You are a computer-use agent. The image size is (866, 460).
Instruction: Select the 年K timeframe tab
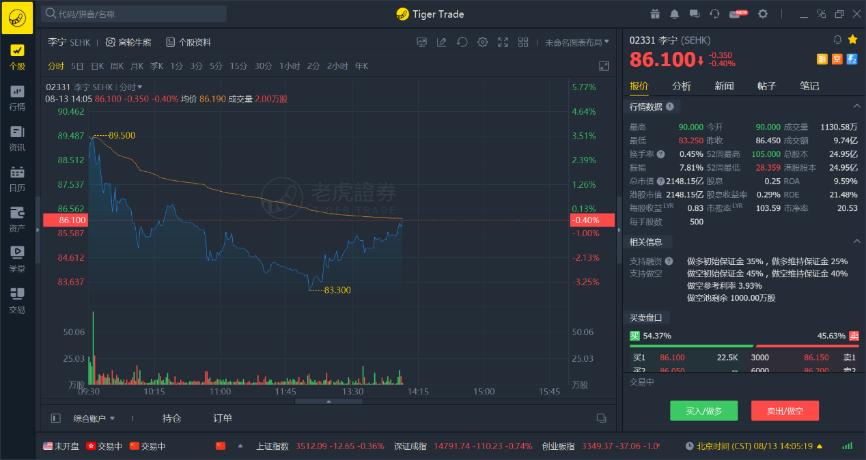click(x=361, y=66)
